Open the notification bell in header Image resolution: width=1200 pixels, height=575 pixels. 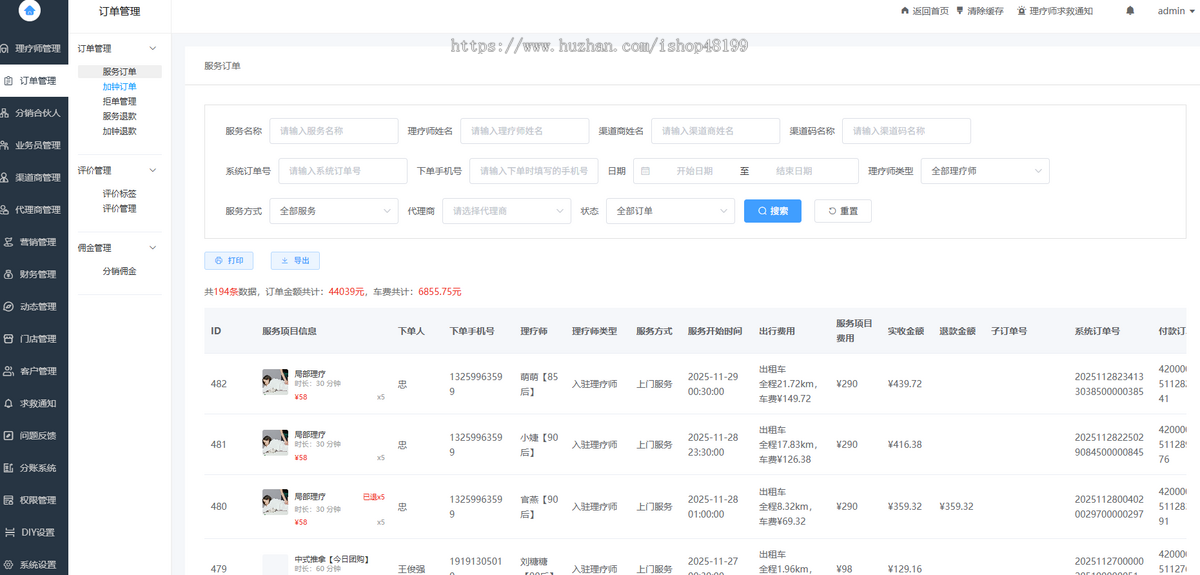1130,11
